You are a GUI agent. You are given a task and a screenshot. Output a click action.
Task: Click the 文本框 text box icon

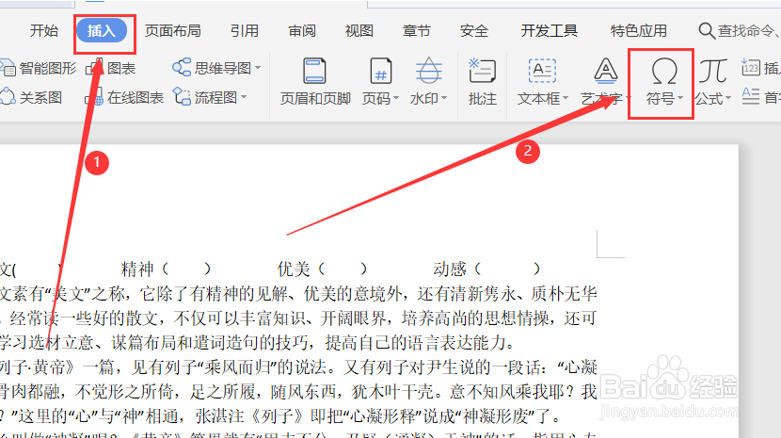click(542, 71)
